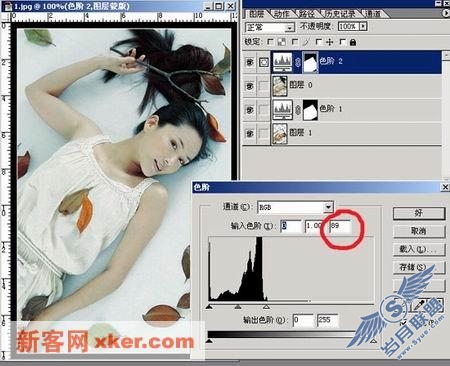Click the 存储(S)... save button
Viewport: 450px width, 366px height.
(x=419, y=267)
